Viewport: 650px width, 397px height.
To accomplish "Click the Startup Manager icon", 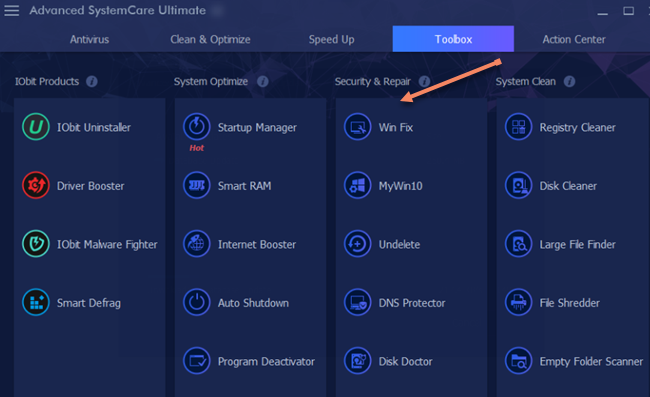I will [x=196, y=127].
